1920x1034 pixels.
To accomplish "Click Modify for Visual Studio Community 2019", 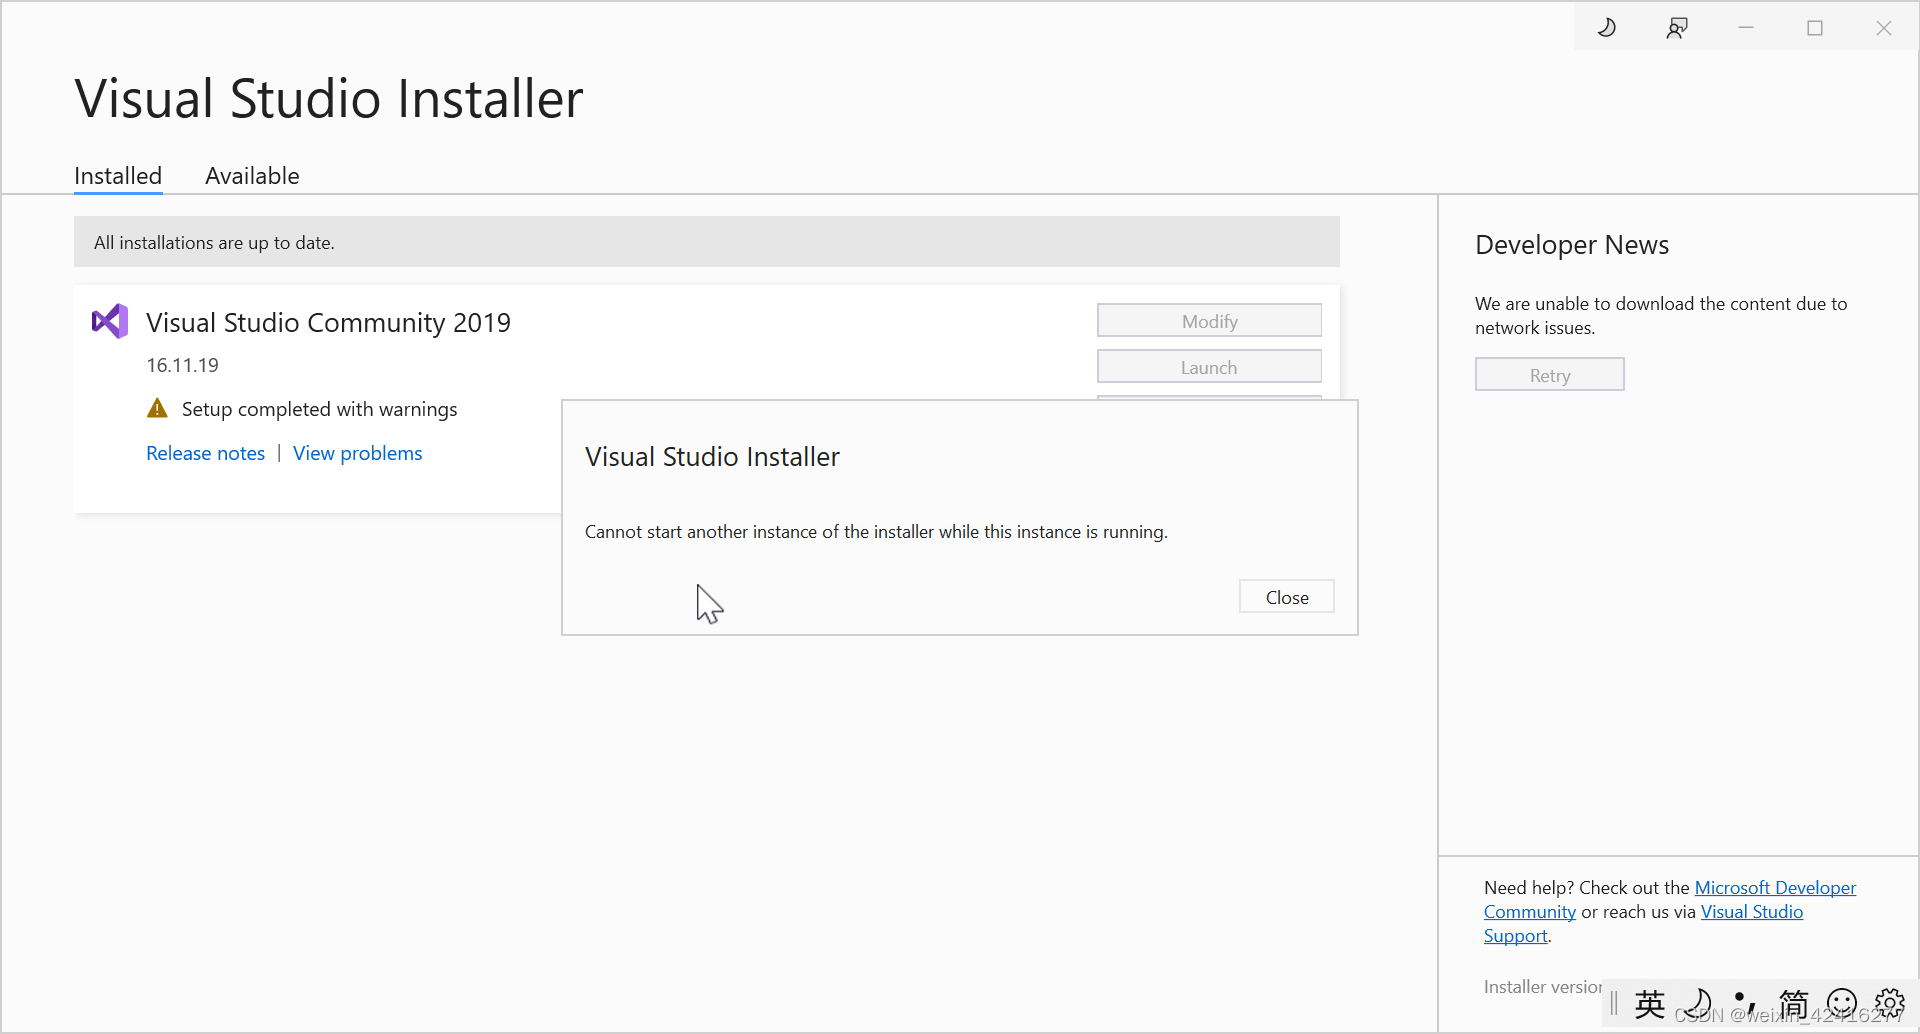I will 1209,320.
